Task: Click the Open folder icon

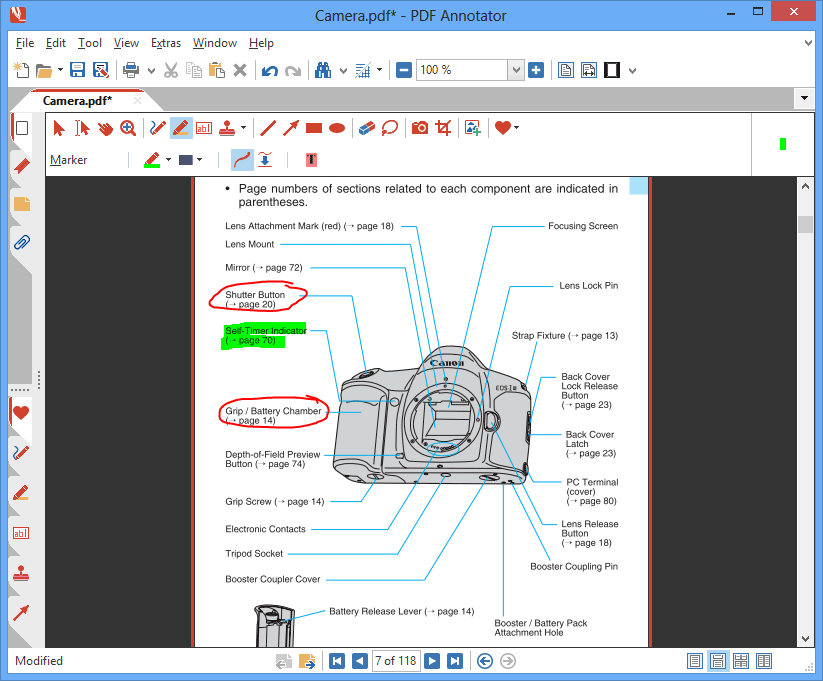Action: (x=44, y=70)
